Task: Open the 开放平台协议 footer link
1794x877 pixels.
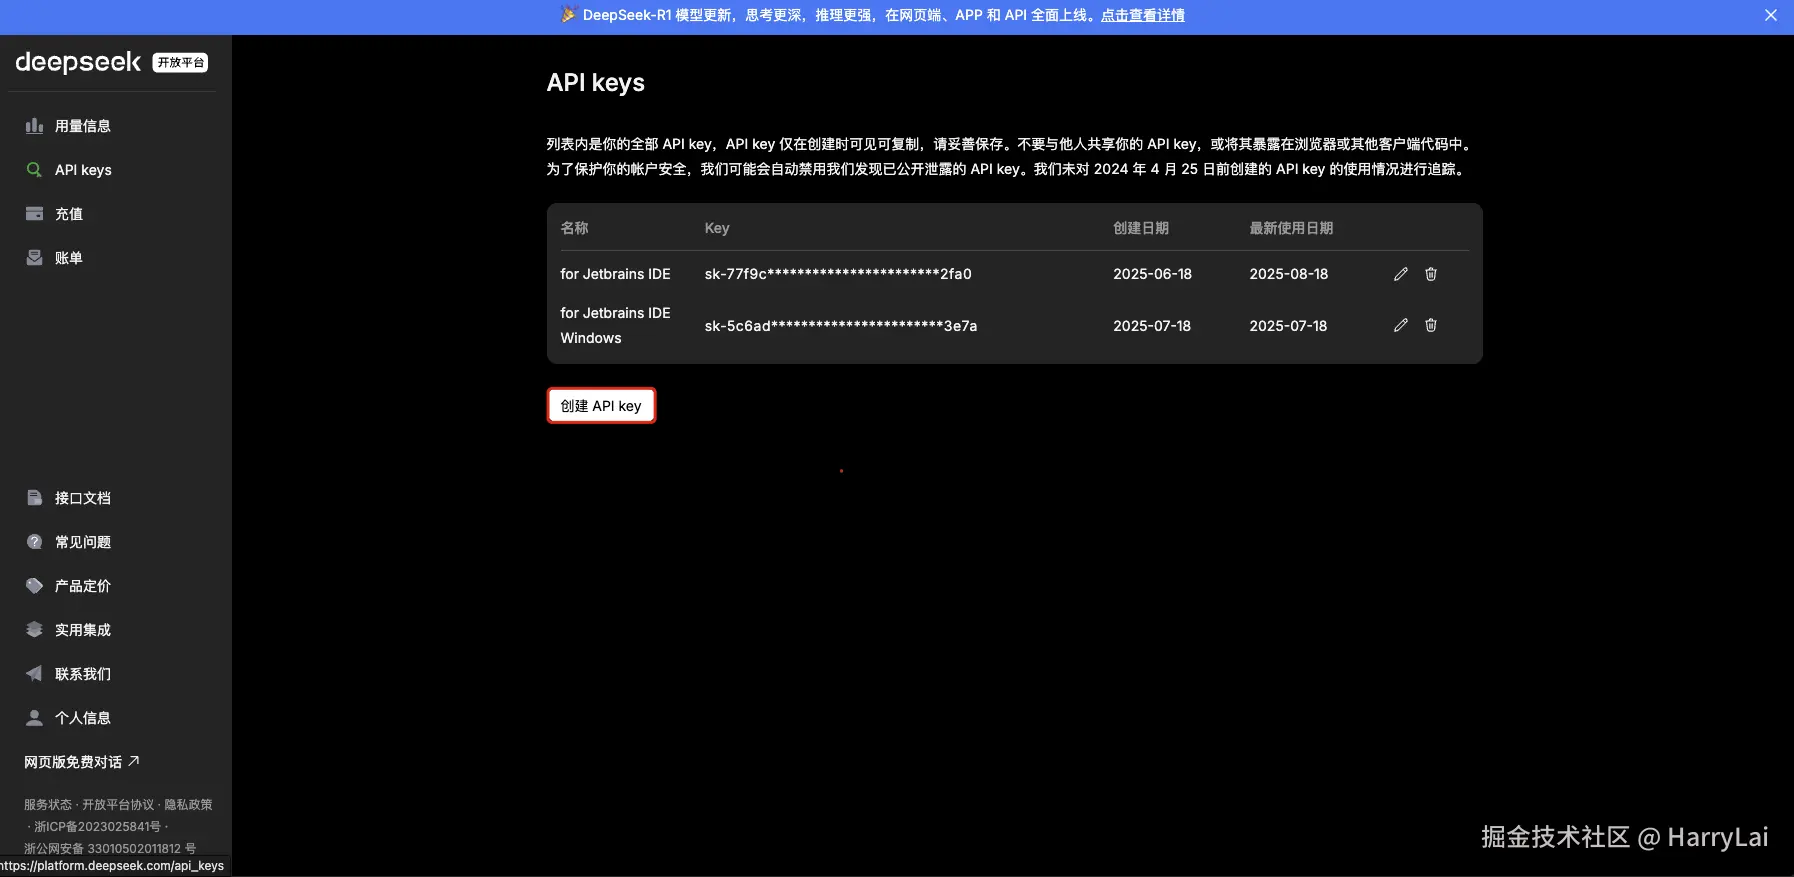Action: [x=118, y=804]
